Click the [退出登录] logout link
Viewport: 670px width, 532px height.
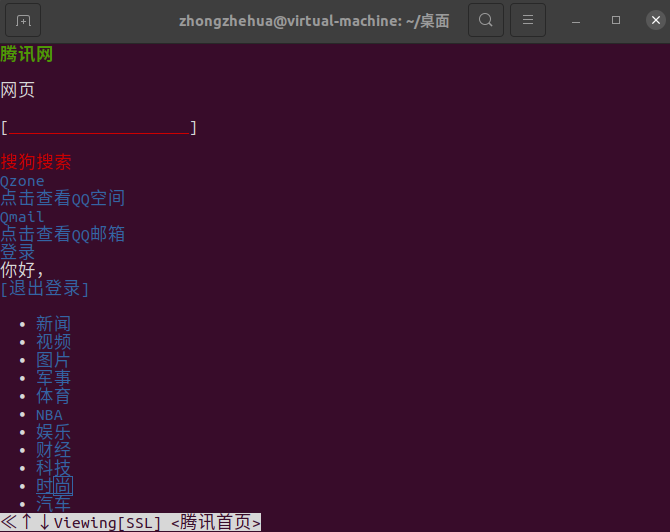pyautogui.click(x=44, y=288)
